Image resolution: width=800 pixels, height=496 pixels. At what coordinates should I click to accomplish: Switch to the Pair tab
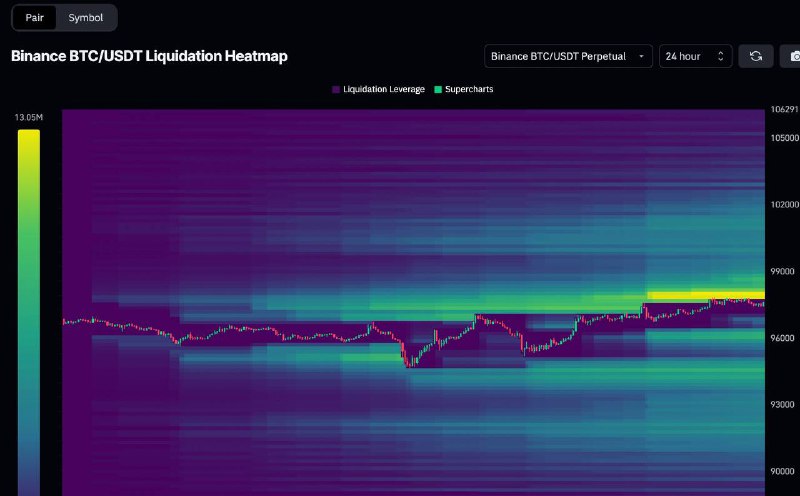pyautogui.click(x=34, y=18)
